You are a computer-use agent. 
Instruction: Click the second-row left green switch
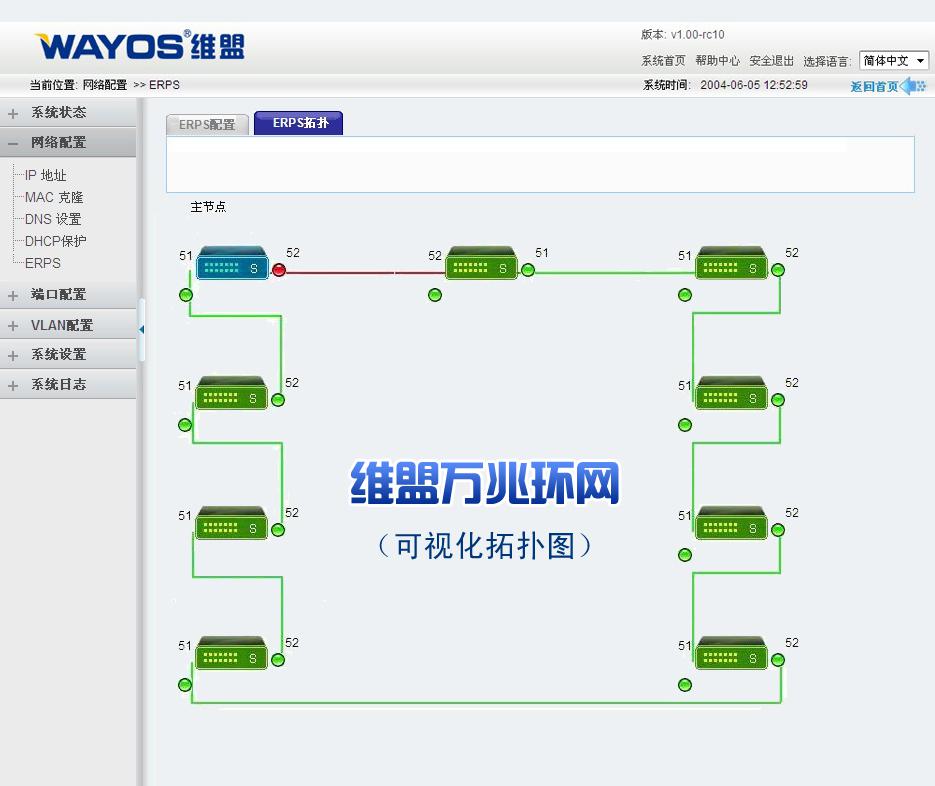[x=231, y=393]
